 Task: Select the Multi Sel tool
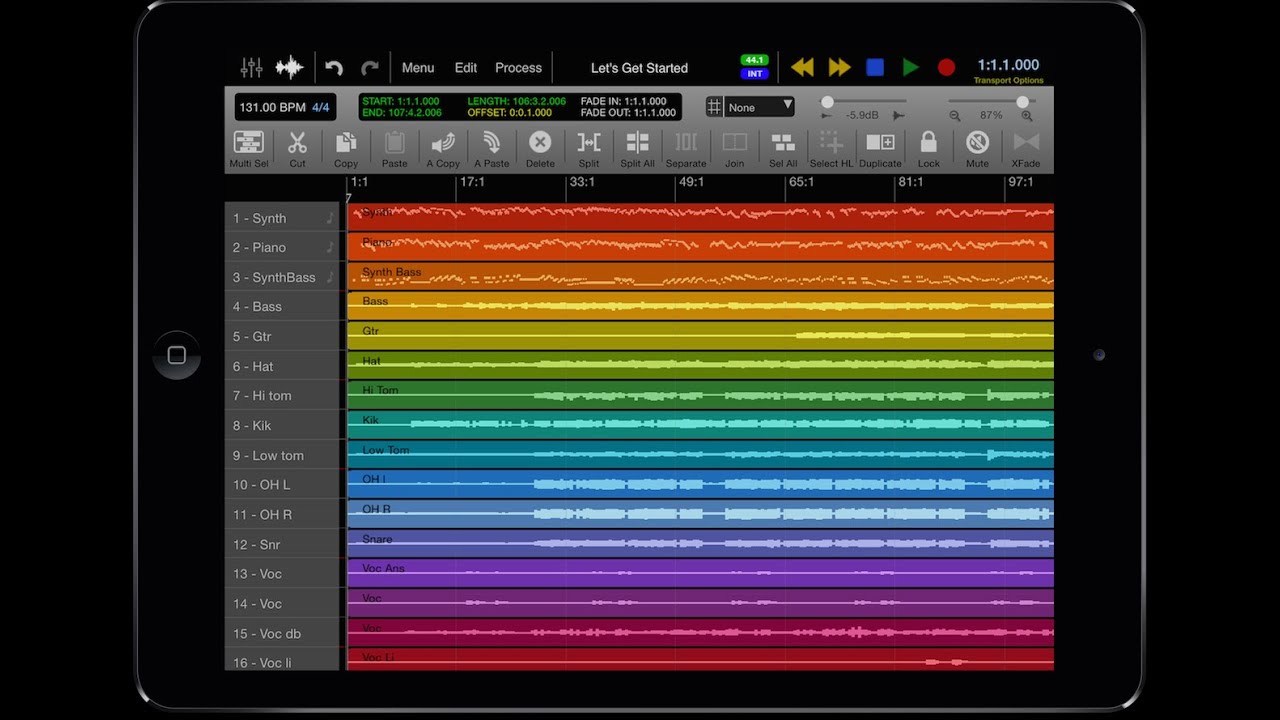[248, 148]
